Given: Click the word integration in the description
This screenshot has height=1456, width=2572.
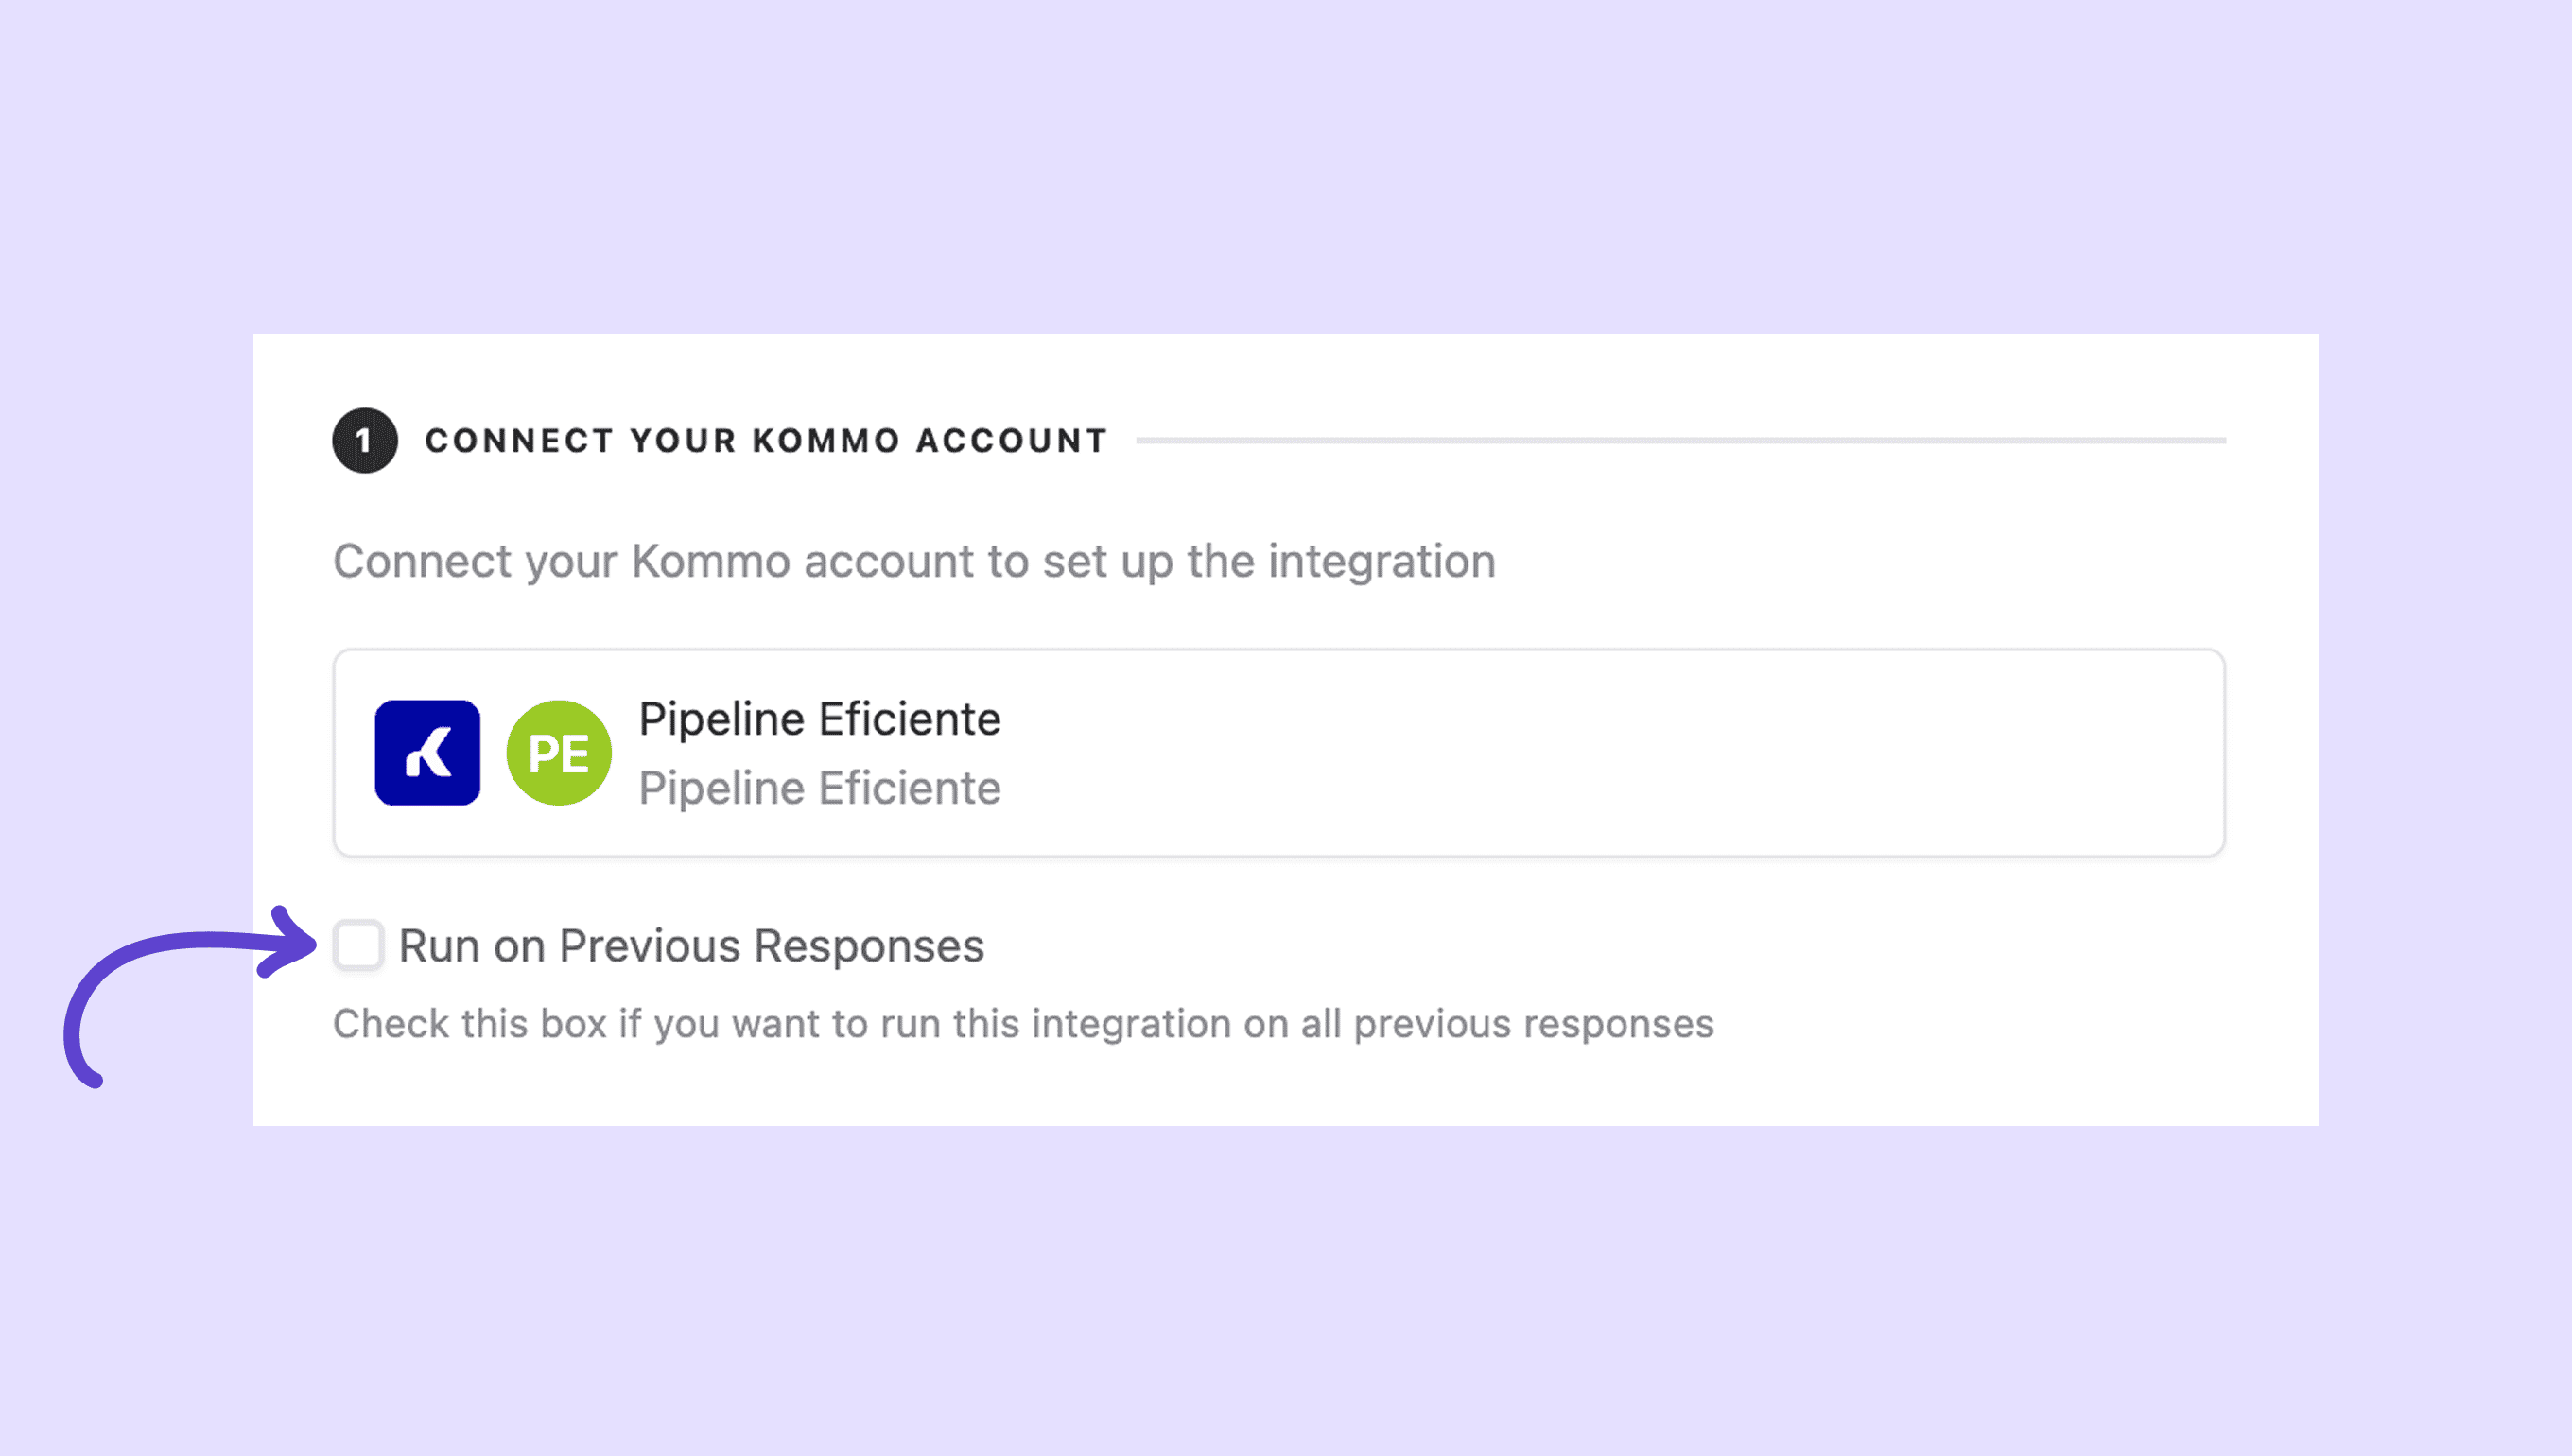Looking at the screenshot, I should point(1381,561).
